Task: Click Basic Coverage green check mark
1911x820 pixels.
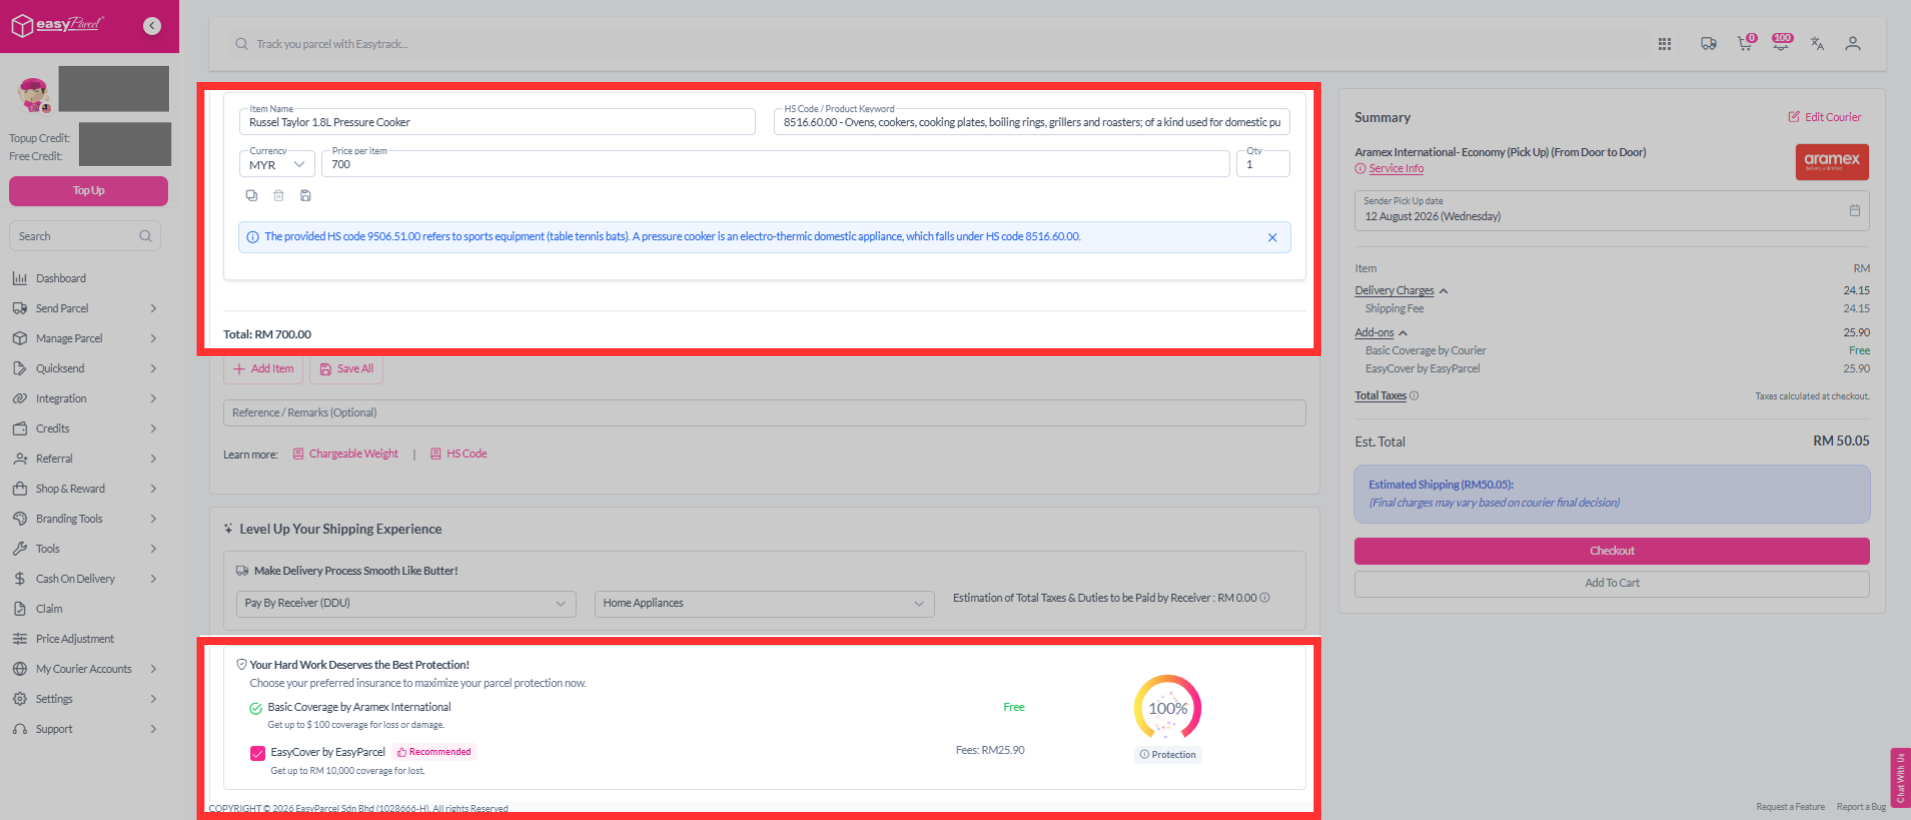Action: pyautogui.click(x=256, y=708)
